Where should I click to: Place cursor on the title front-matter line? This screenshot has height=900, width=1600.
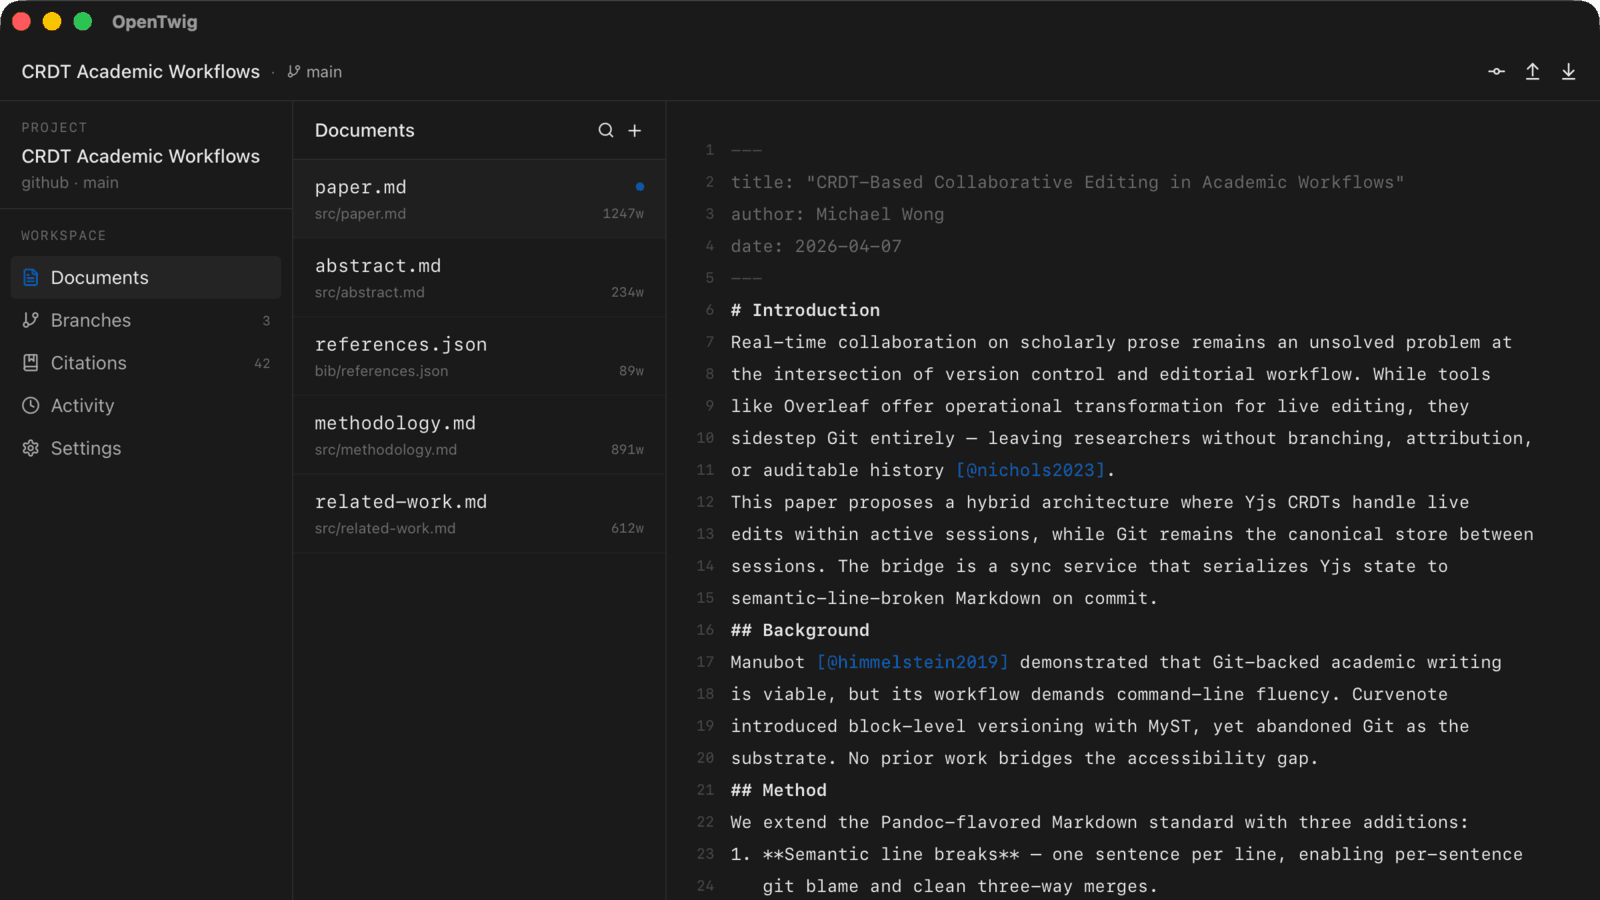[x=1067, y=182]
